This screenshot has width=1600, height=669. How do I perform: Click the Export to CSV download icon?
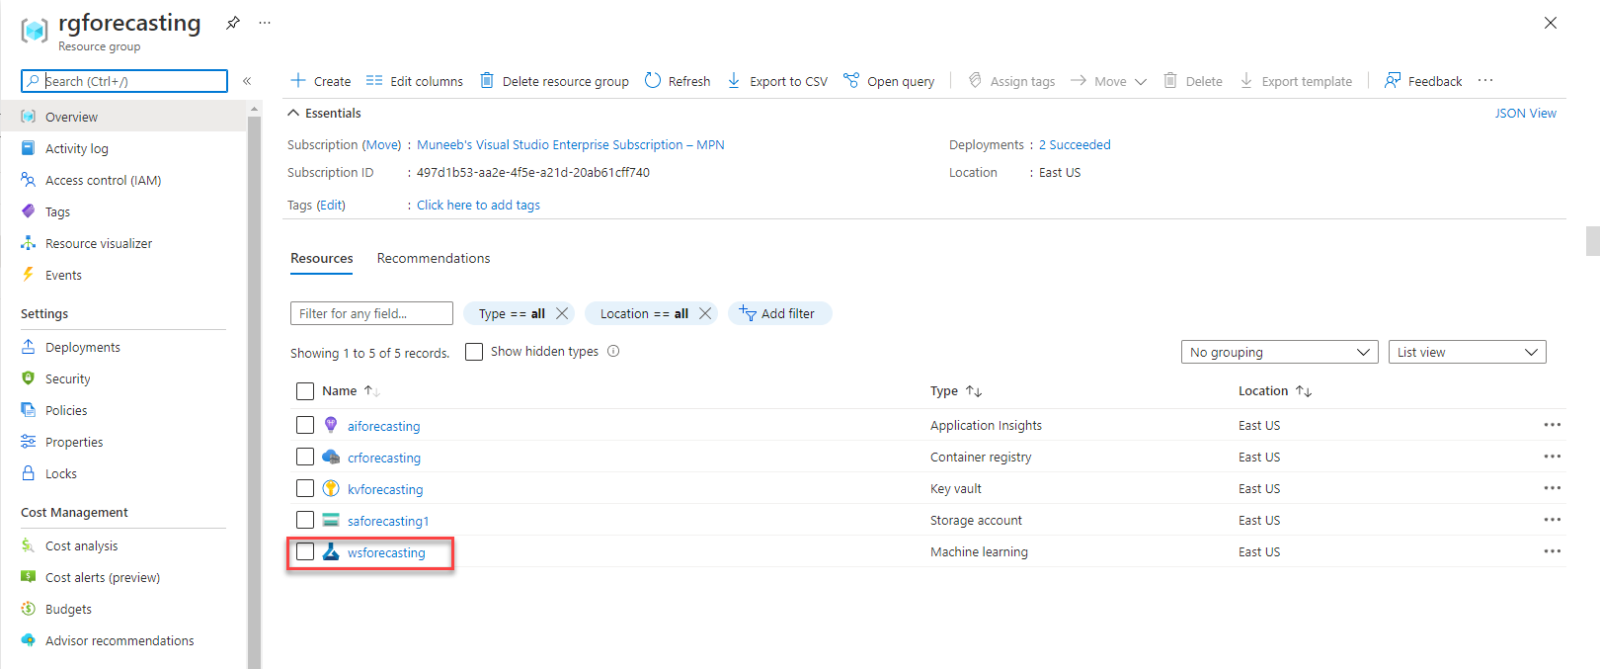point(734,81)
